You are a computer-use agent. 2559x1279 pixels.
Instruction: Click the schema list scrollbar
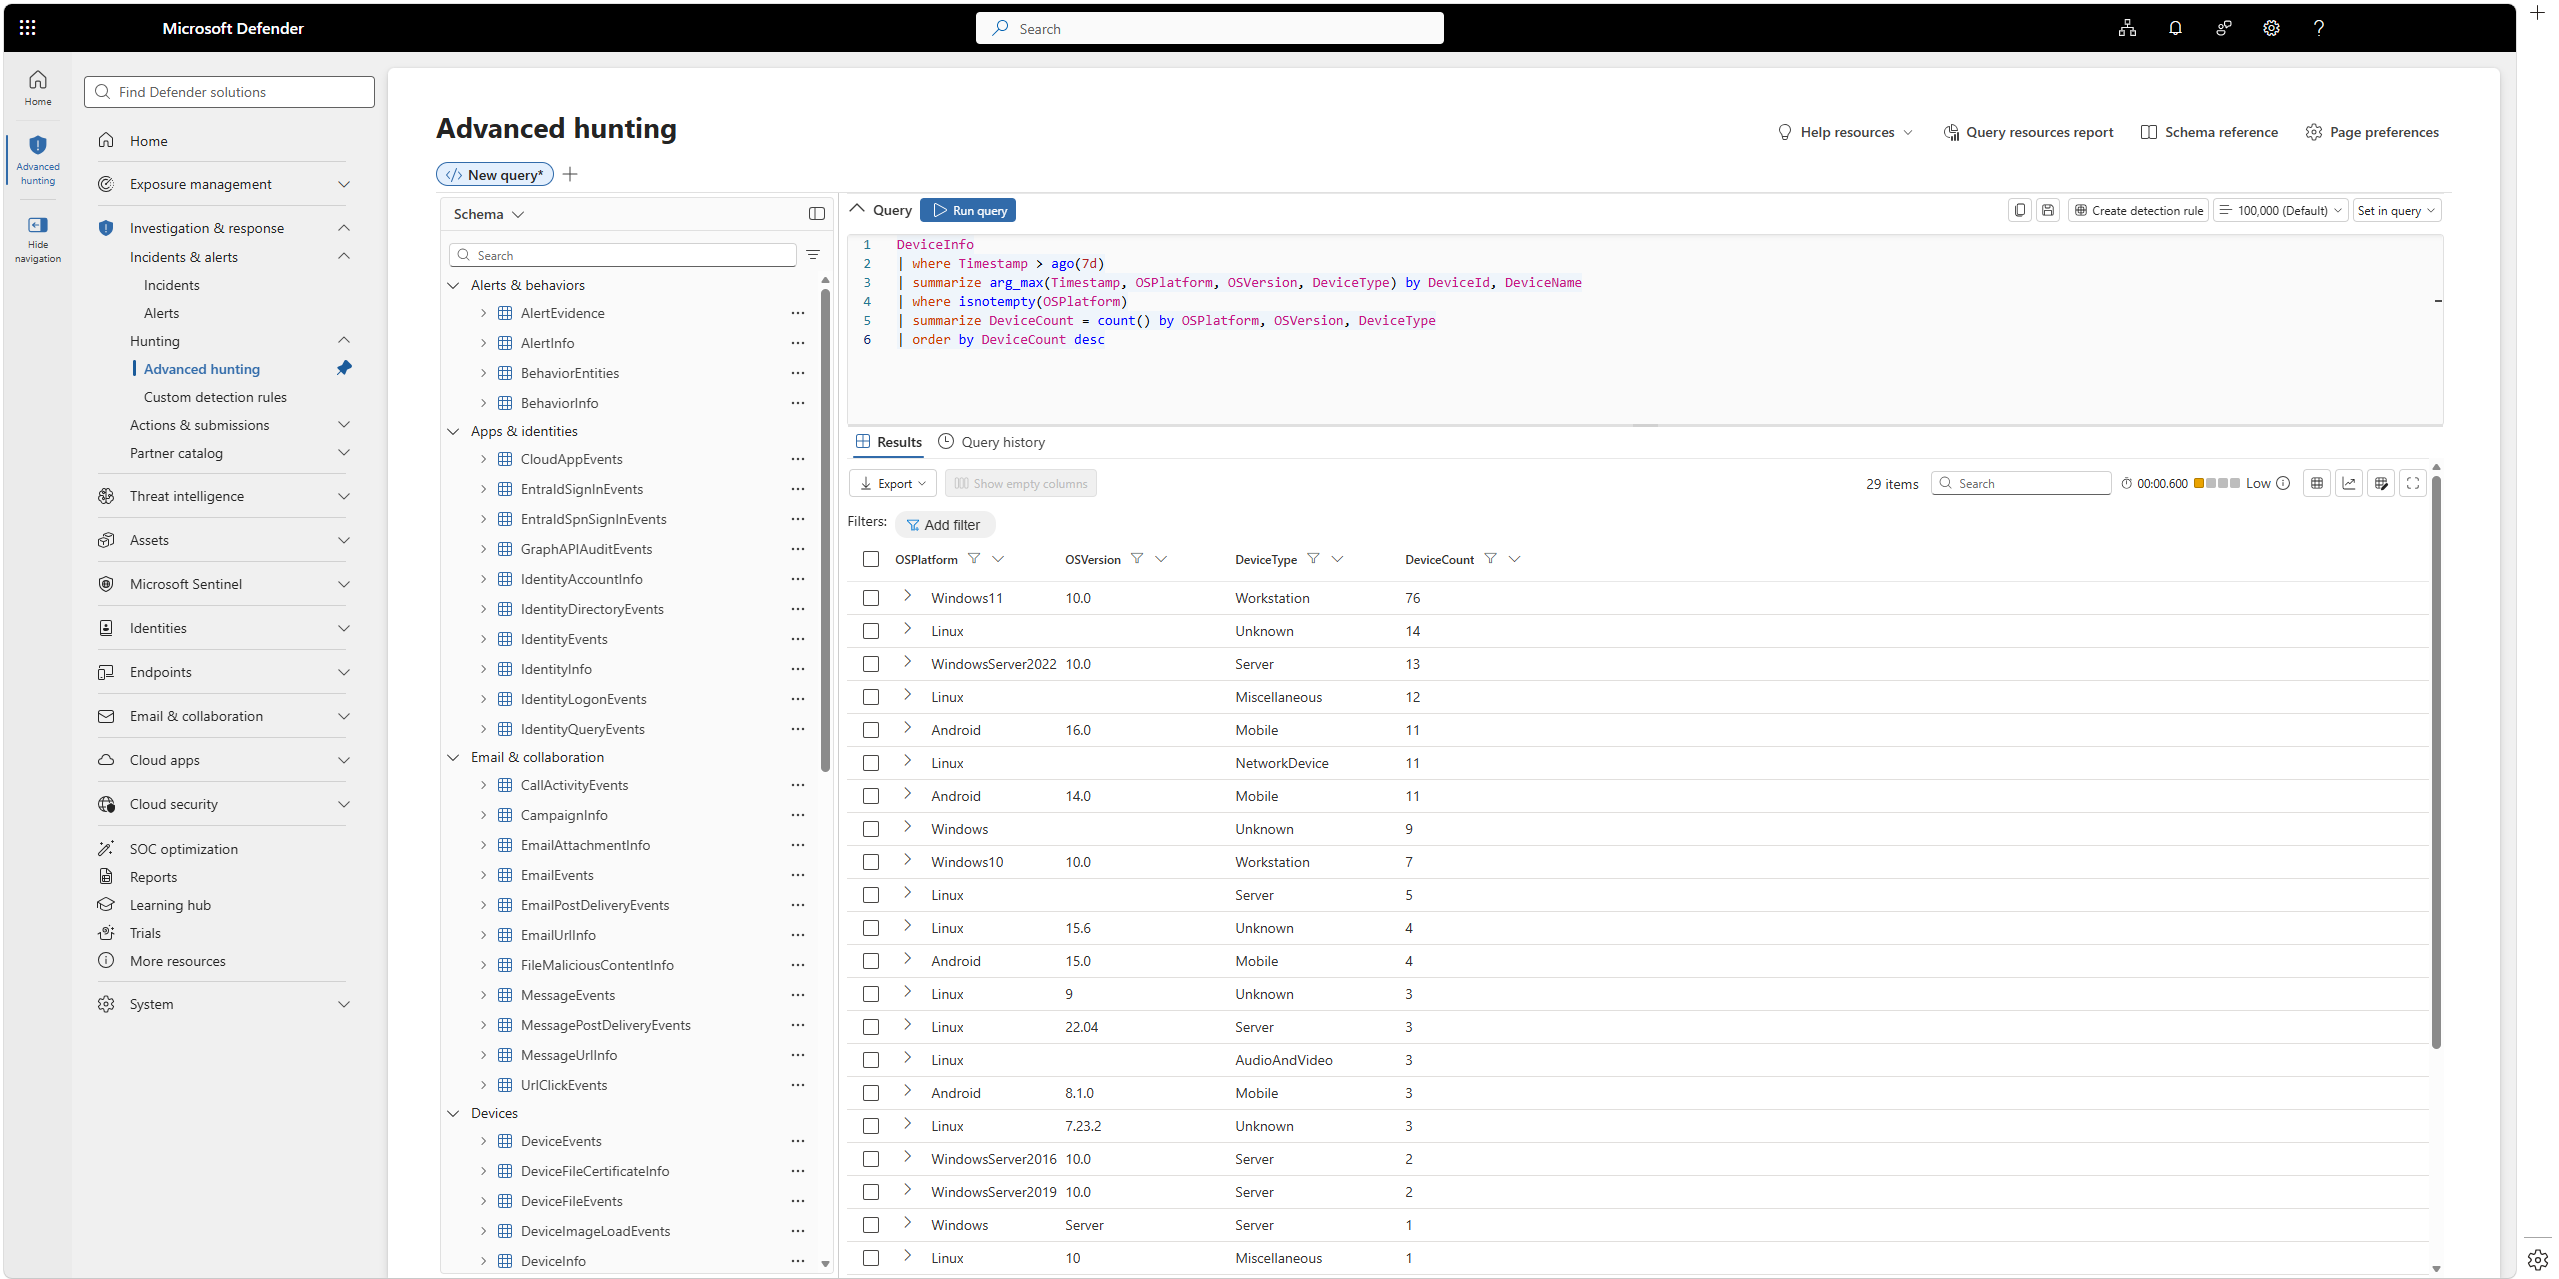pyautogui.click(x=825, y=530)
